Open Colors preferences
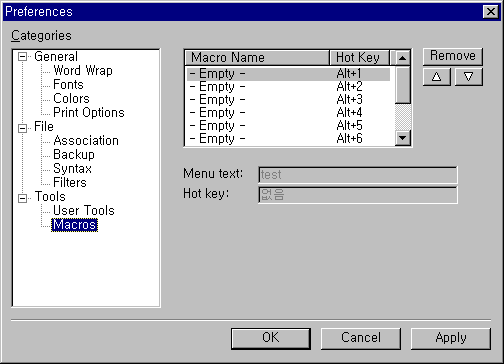Screen dimensions: 504x364 (71, 98)
